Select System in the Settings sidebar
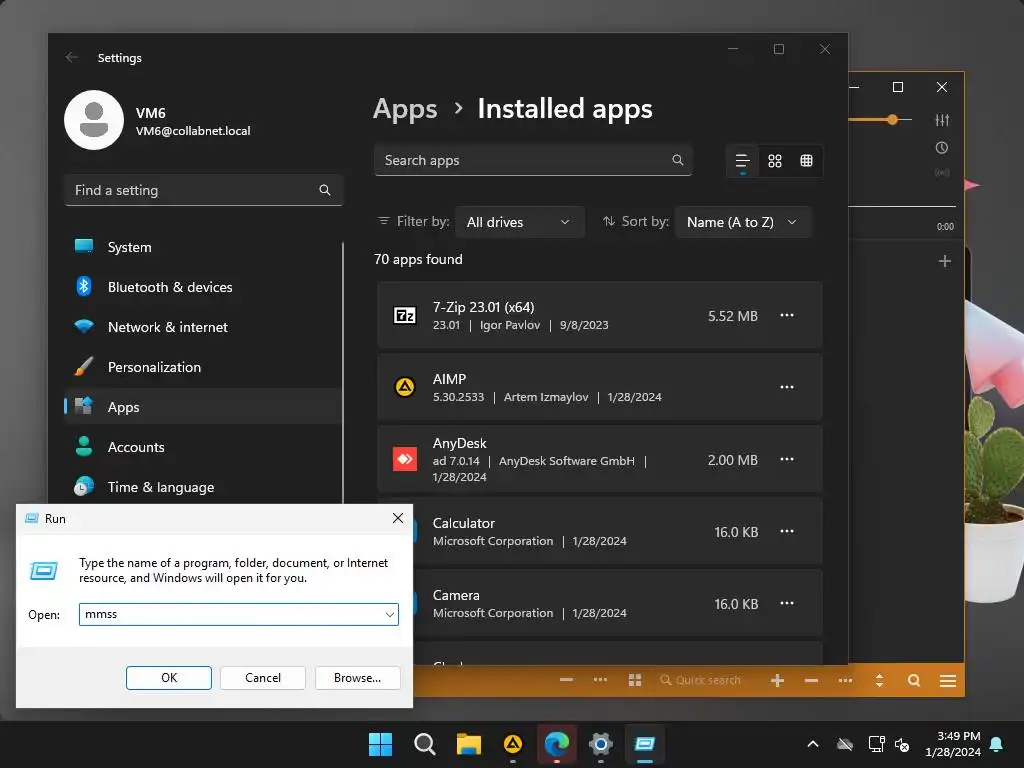The width and height of the screenshot is (1024, 768). pyautogui.click(x=202, y=247)
